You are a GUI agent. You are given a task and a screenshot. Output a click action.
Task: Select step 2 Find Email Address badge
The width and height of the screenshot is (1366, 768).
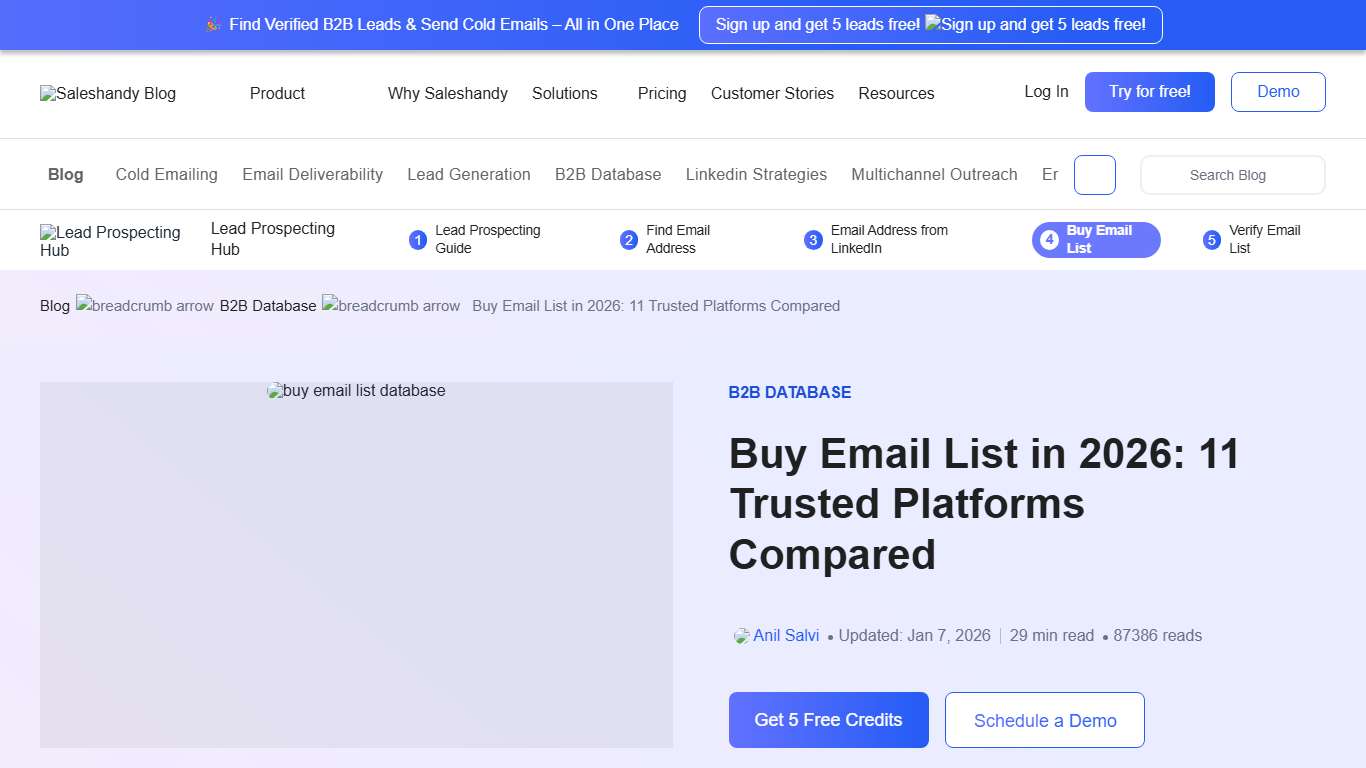[629, 240]
